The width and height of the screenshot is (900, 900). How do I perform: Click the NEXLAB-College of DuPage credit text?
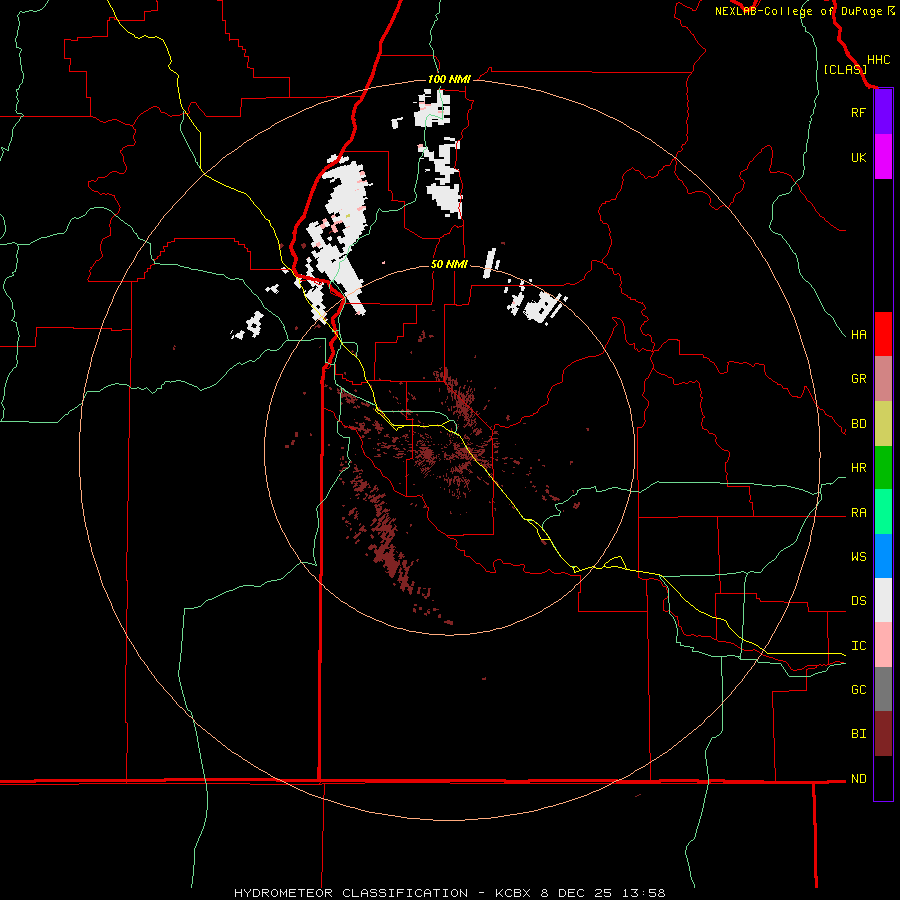(x=798, y=11)
